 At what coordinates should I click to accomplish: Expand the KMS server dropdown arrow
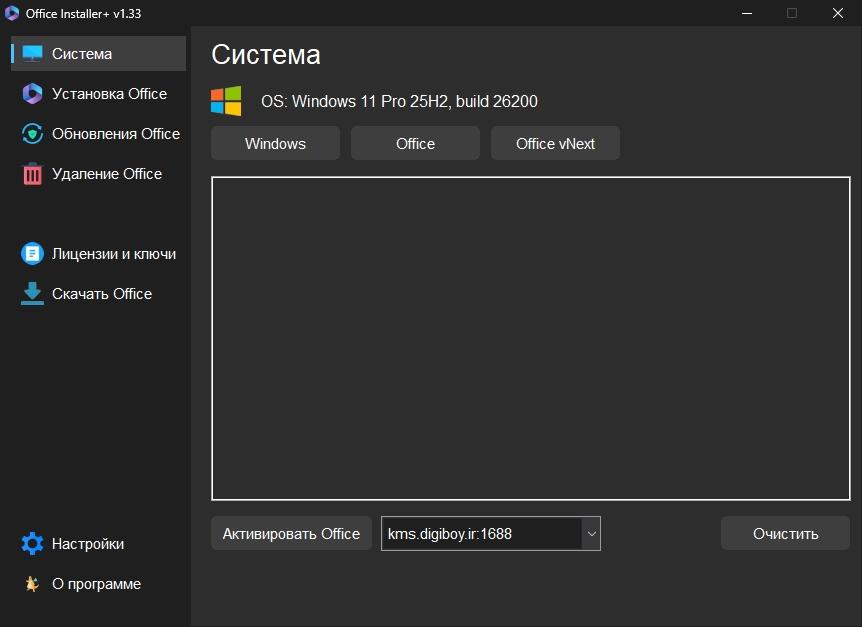(592, 534)
